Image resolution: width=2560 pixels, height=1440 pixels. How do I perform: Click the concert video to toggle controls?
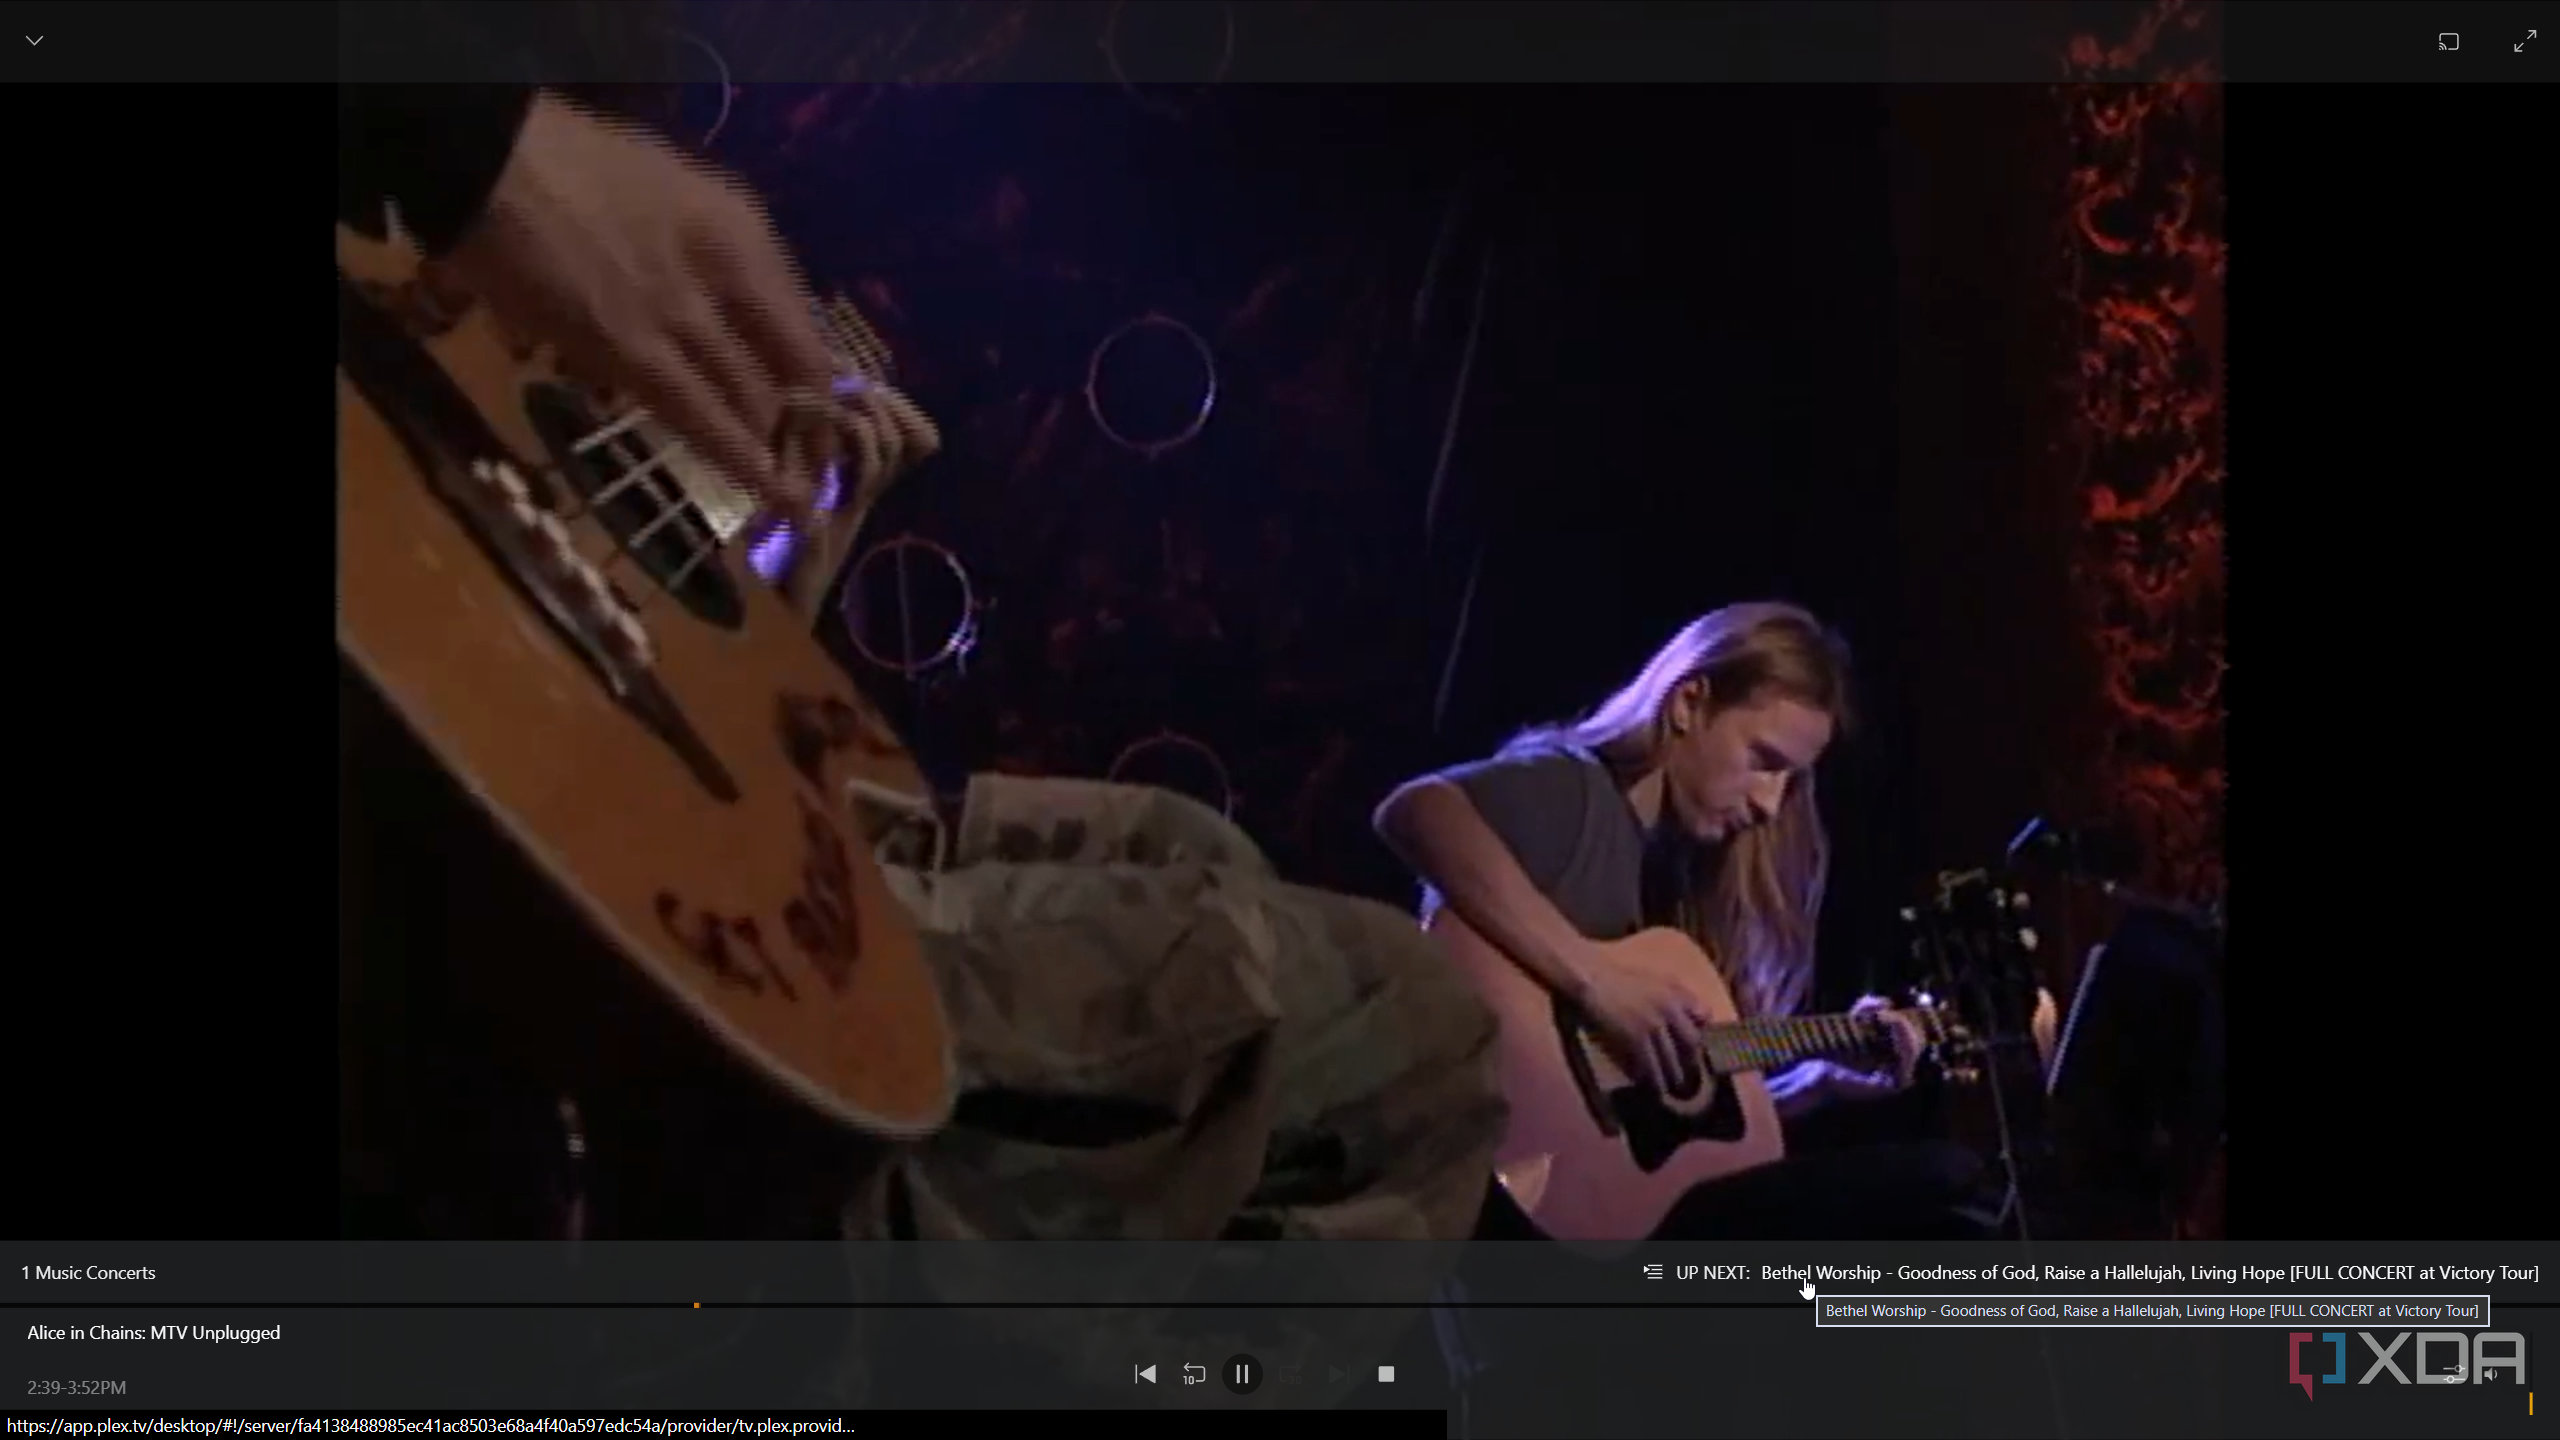pyautogui.click(x=1280, y=660)
